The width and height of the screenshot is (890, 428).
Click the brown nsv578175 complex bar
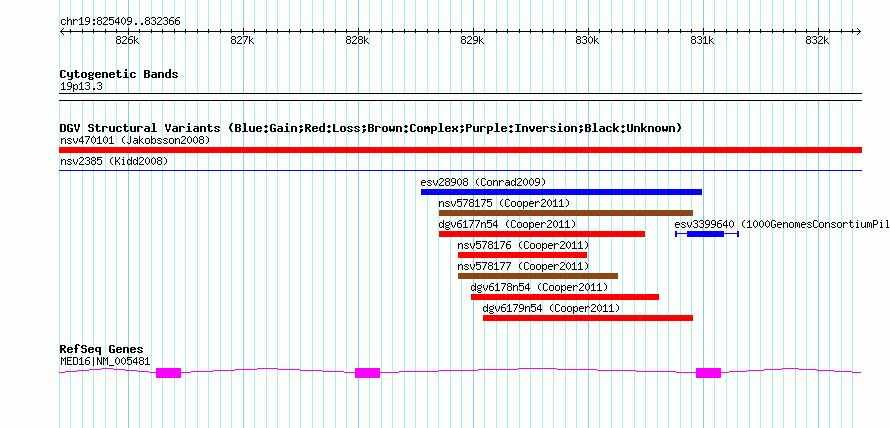(x=566, y=213)
